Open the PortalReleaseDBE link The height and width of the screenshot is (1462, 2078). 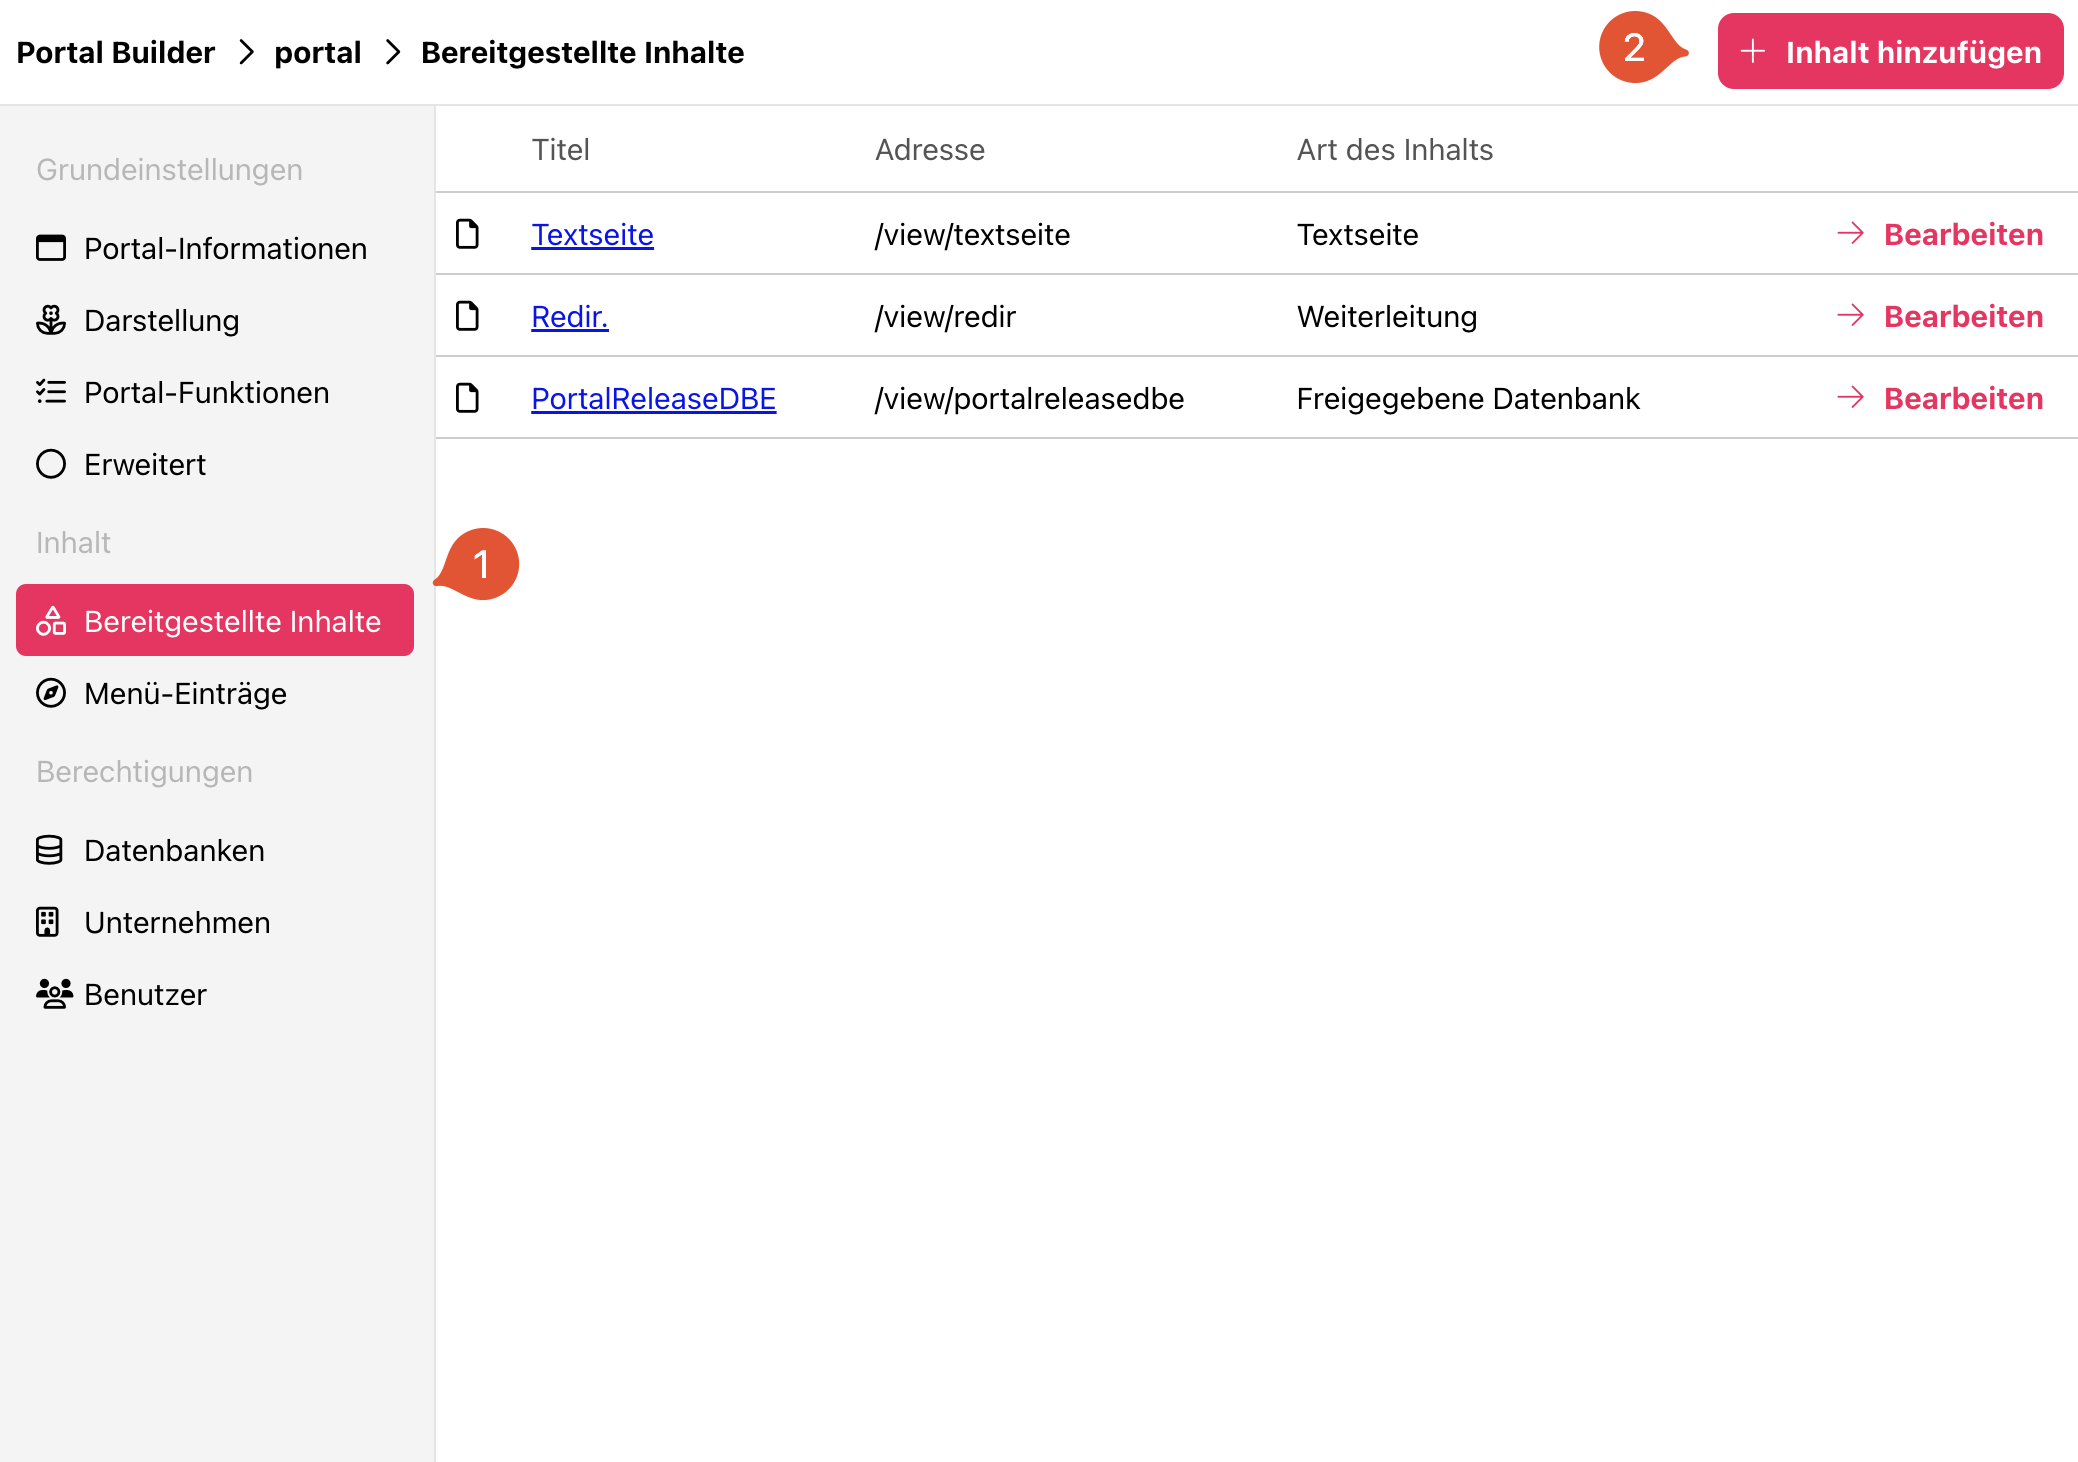point(653,398)
